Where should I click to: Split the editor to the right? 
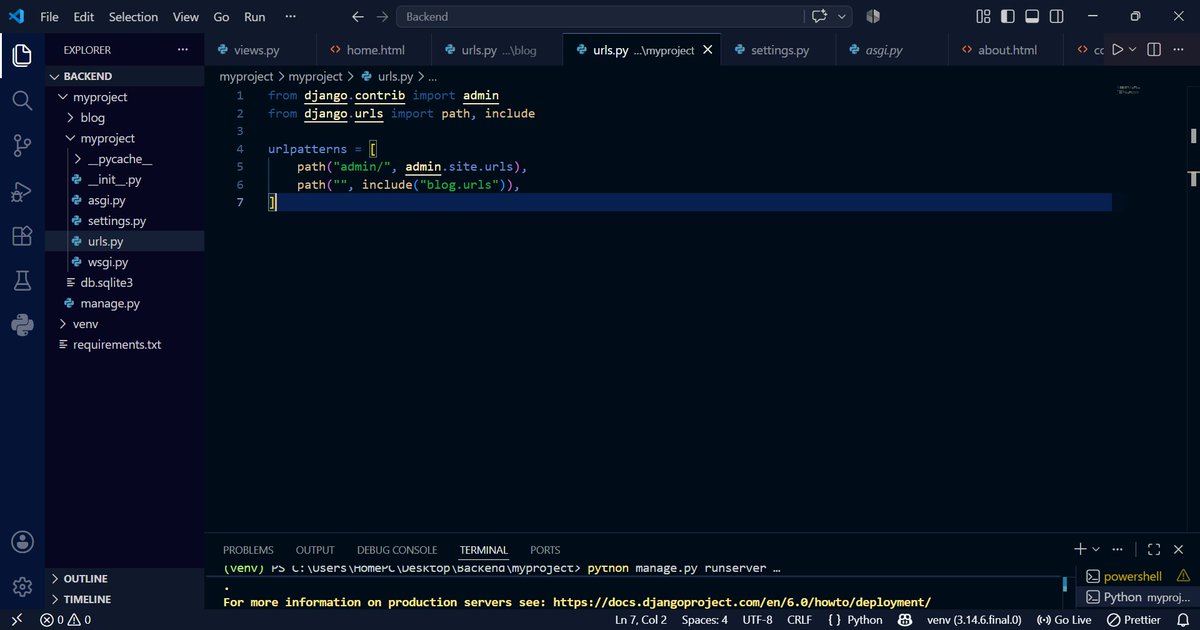tap(1154, 50)
